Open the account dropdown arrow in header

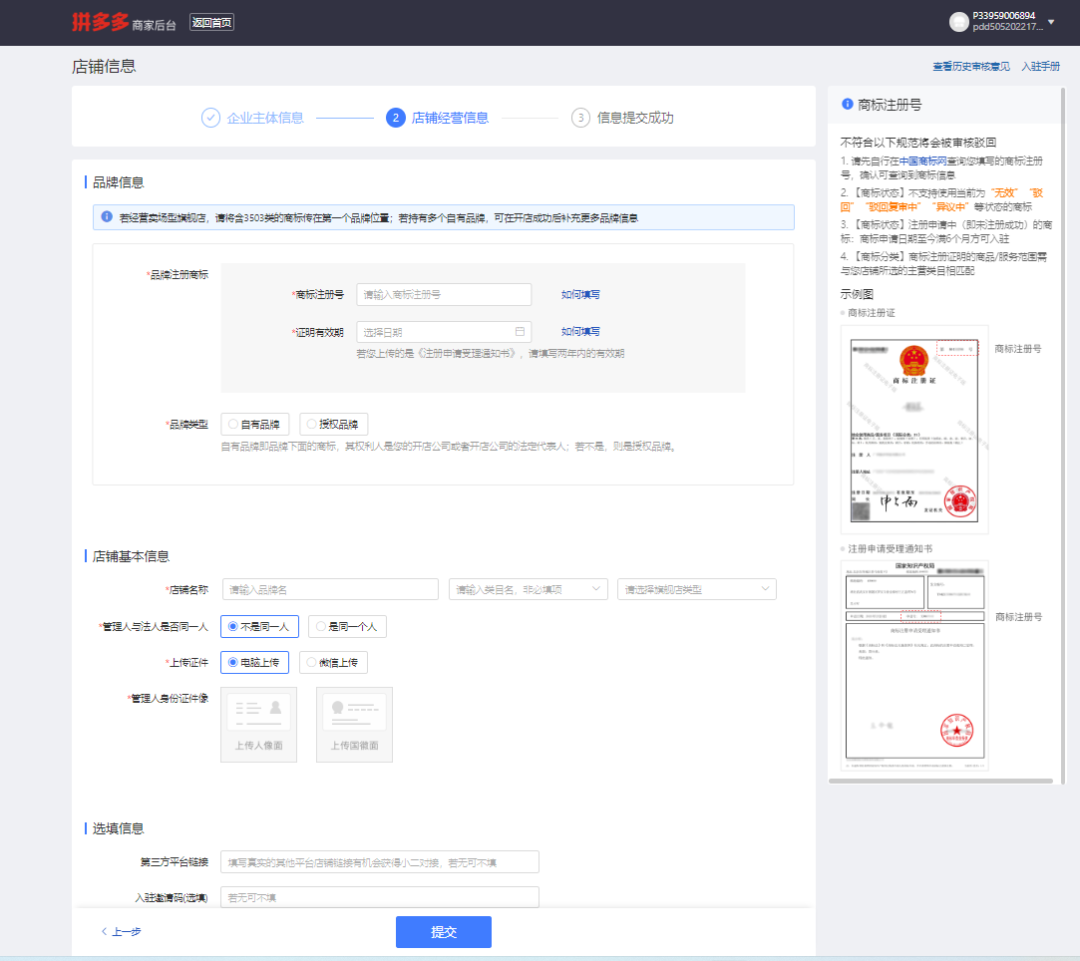[x=1050, y=22]
